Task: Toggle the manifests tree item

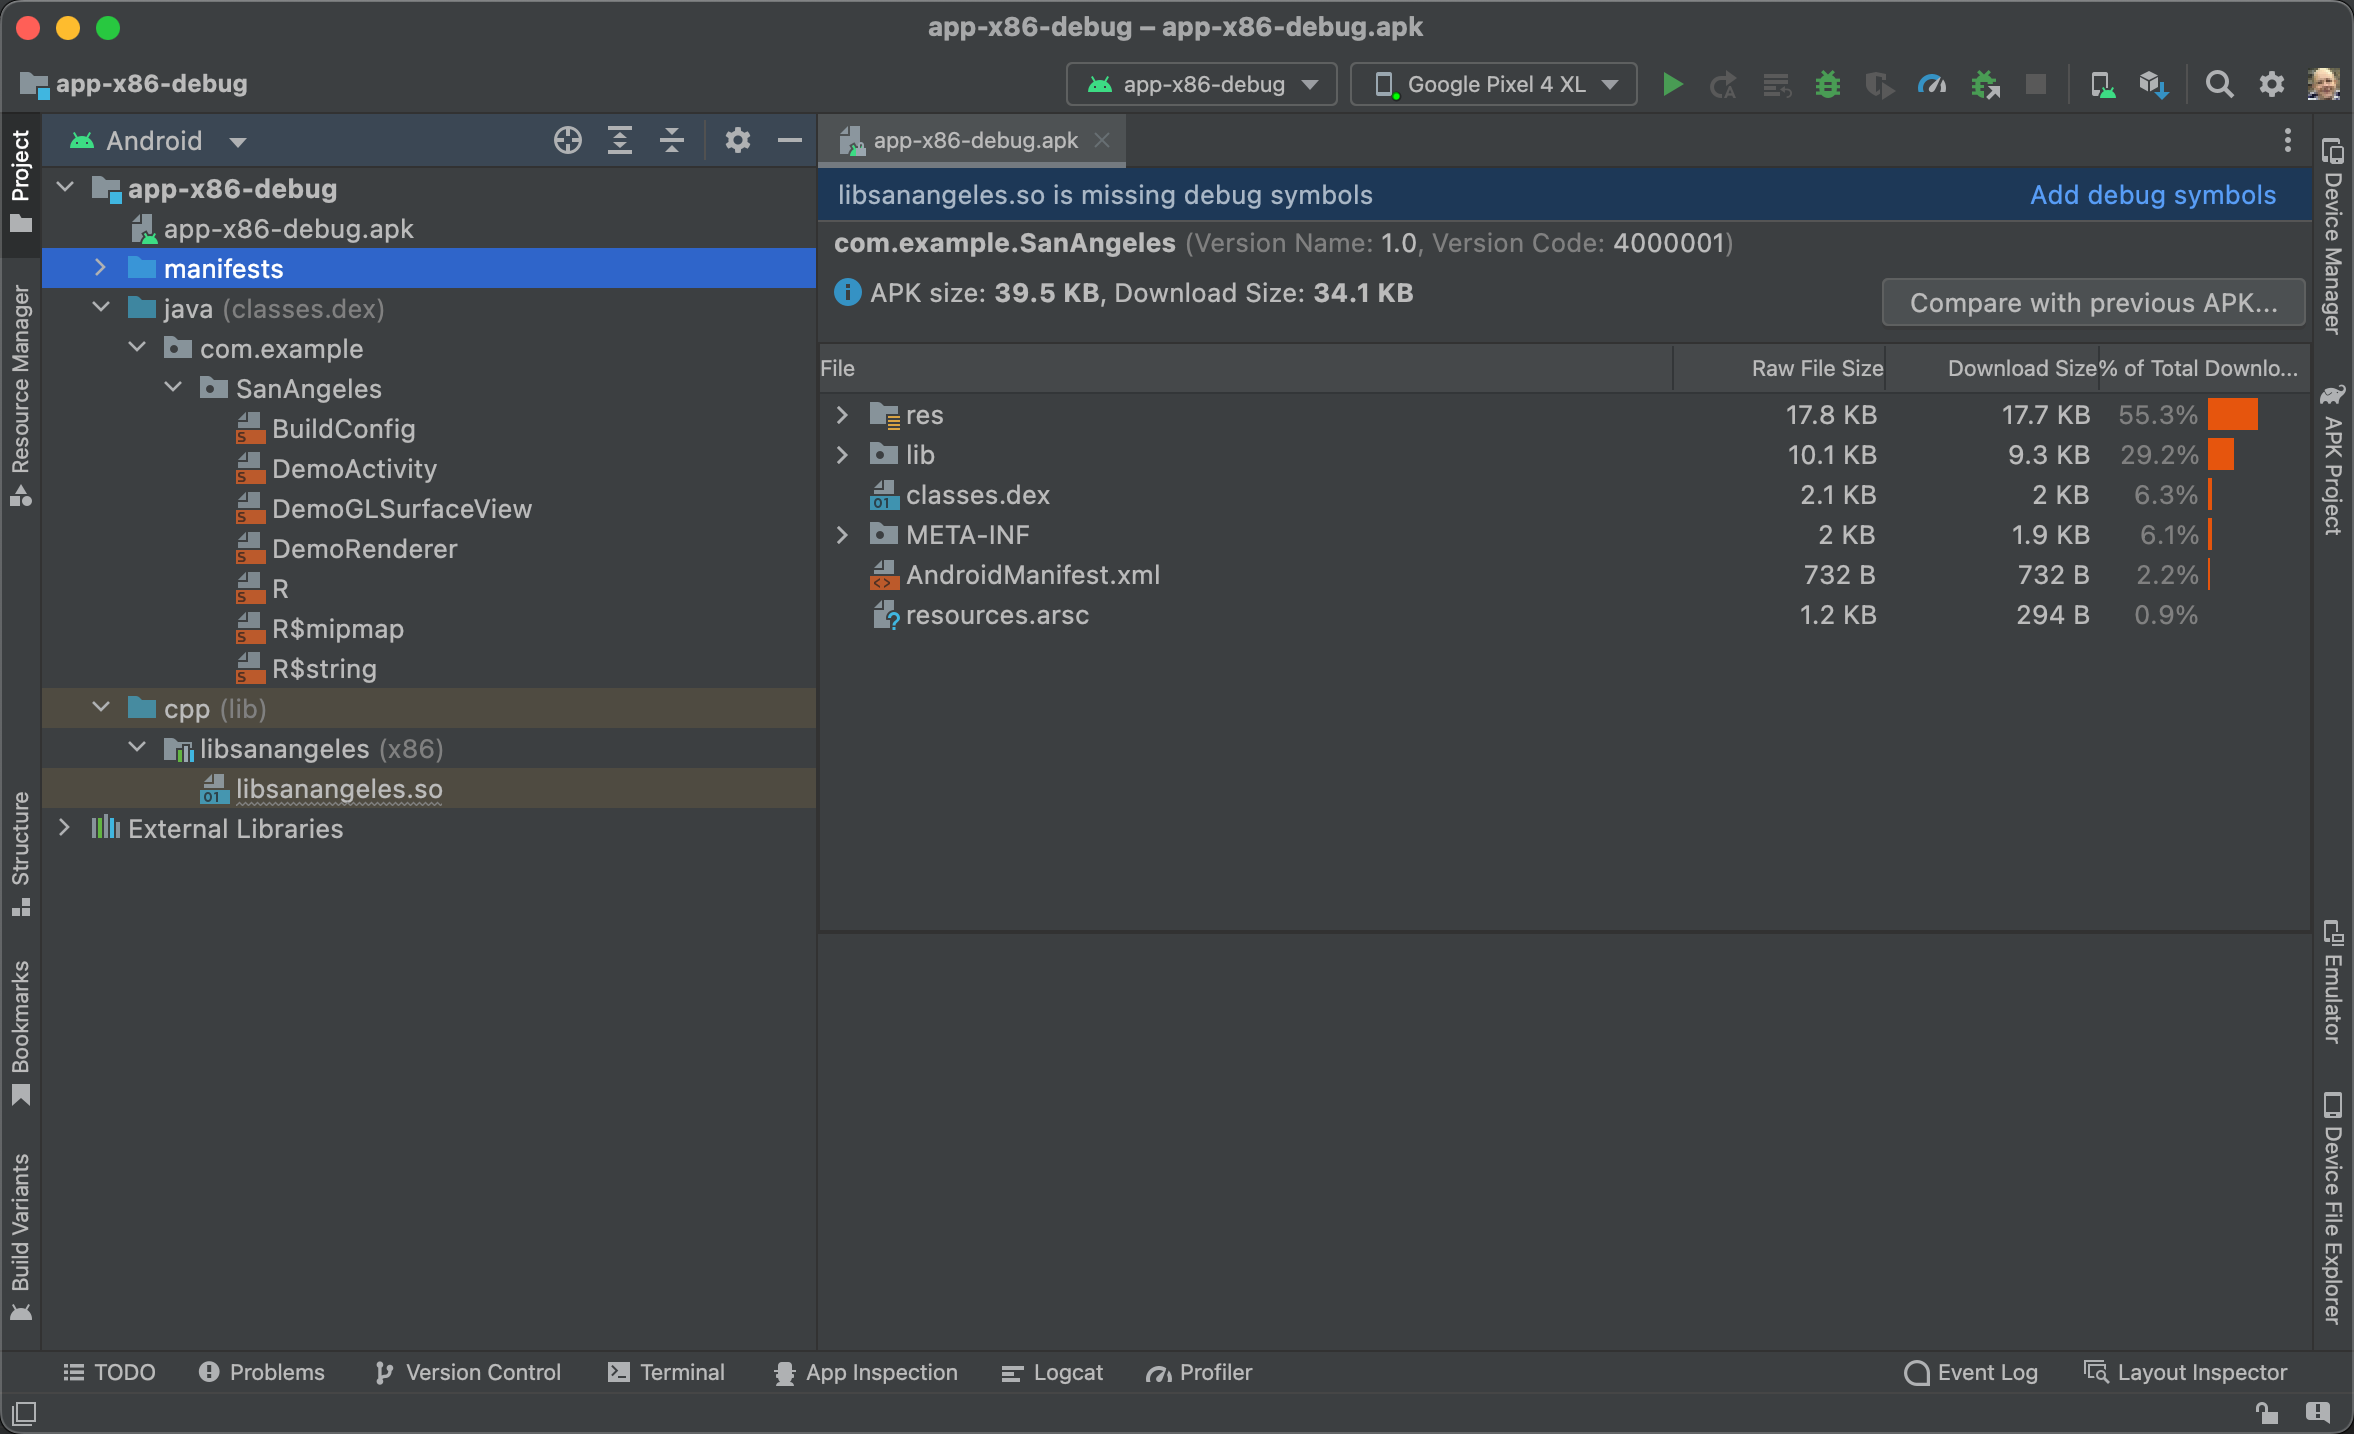Action: tap(101, 267)
